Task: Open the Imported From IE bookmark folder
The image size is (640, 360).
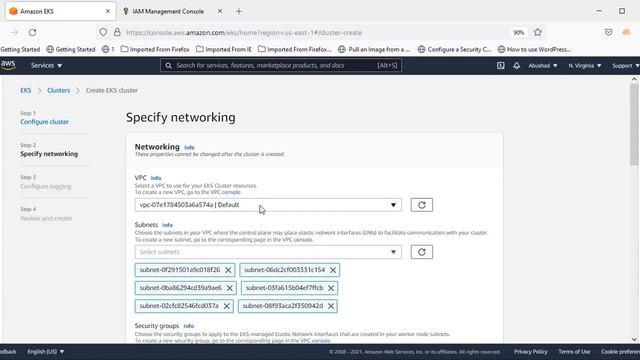Action: (224, 49)
